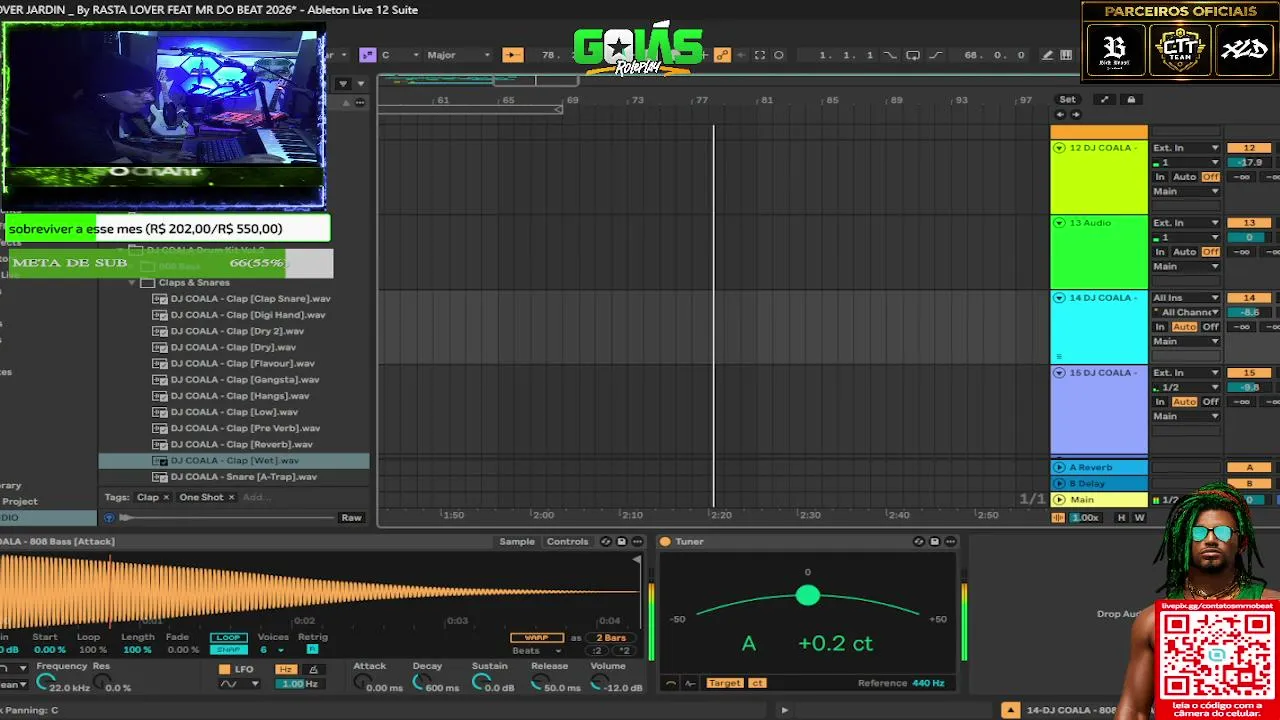
Task: Adjust the Simpler Decay knob
Action: tap(421, 683)
